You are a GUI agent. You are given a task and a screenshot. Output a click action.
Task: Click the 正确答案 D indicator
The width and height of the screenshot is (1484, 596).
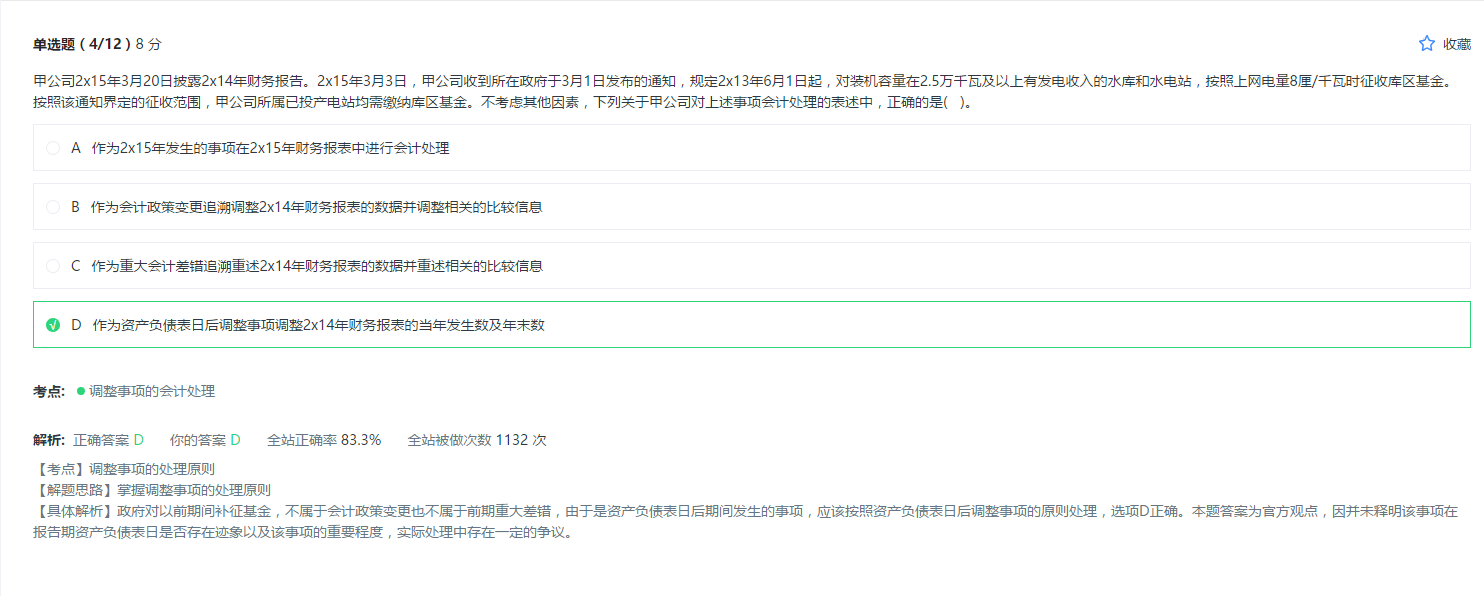[x=108, y=440]
